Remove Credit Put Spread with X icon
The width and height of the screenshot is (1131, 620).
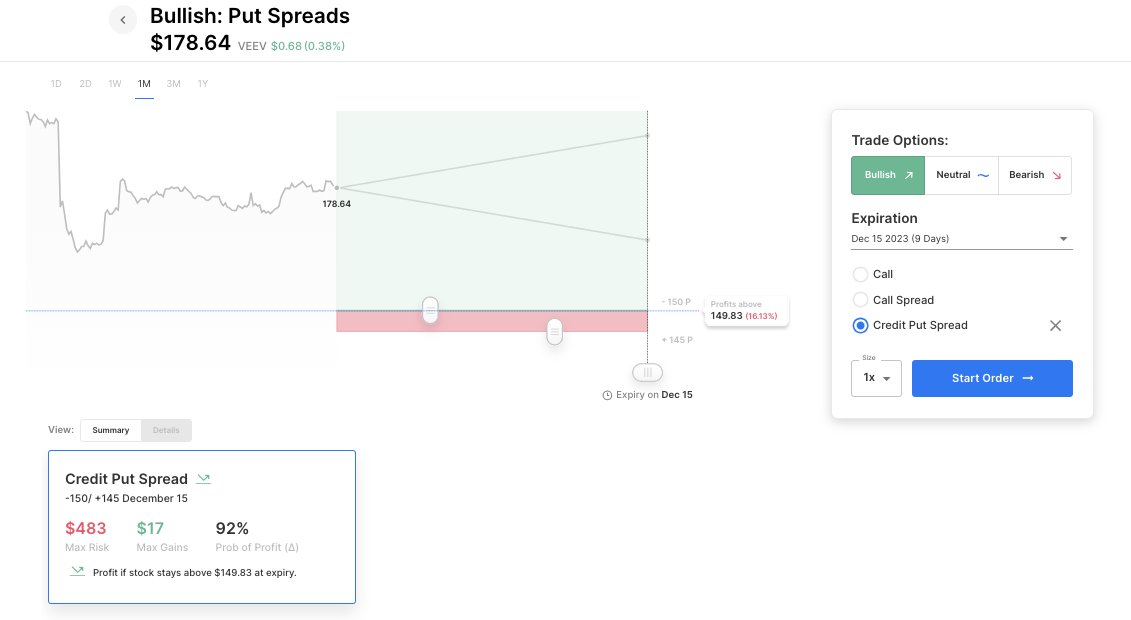click(x=1055, y=326)
